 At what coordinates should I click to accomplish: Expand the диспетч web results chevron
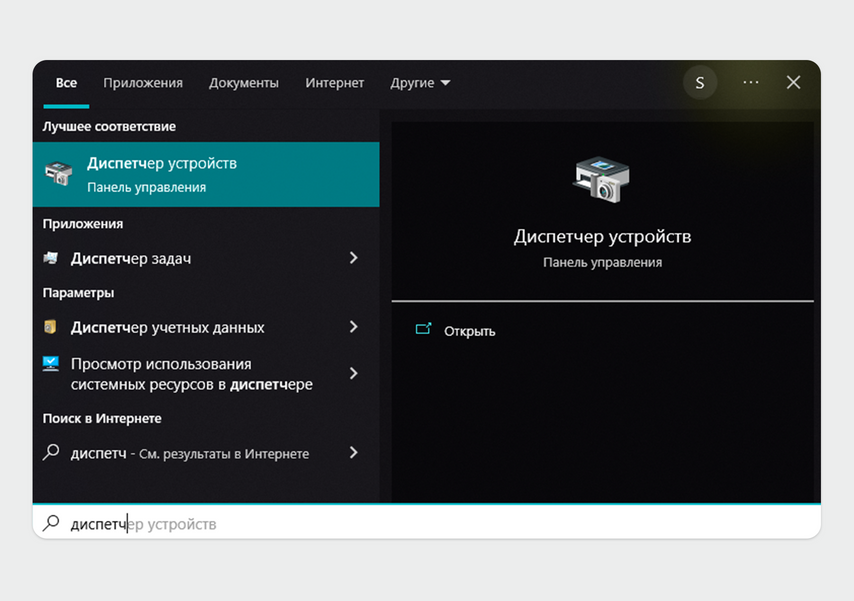coord(353,452)
